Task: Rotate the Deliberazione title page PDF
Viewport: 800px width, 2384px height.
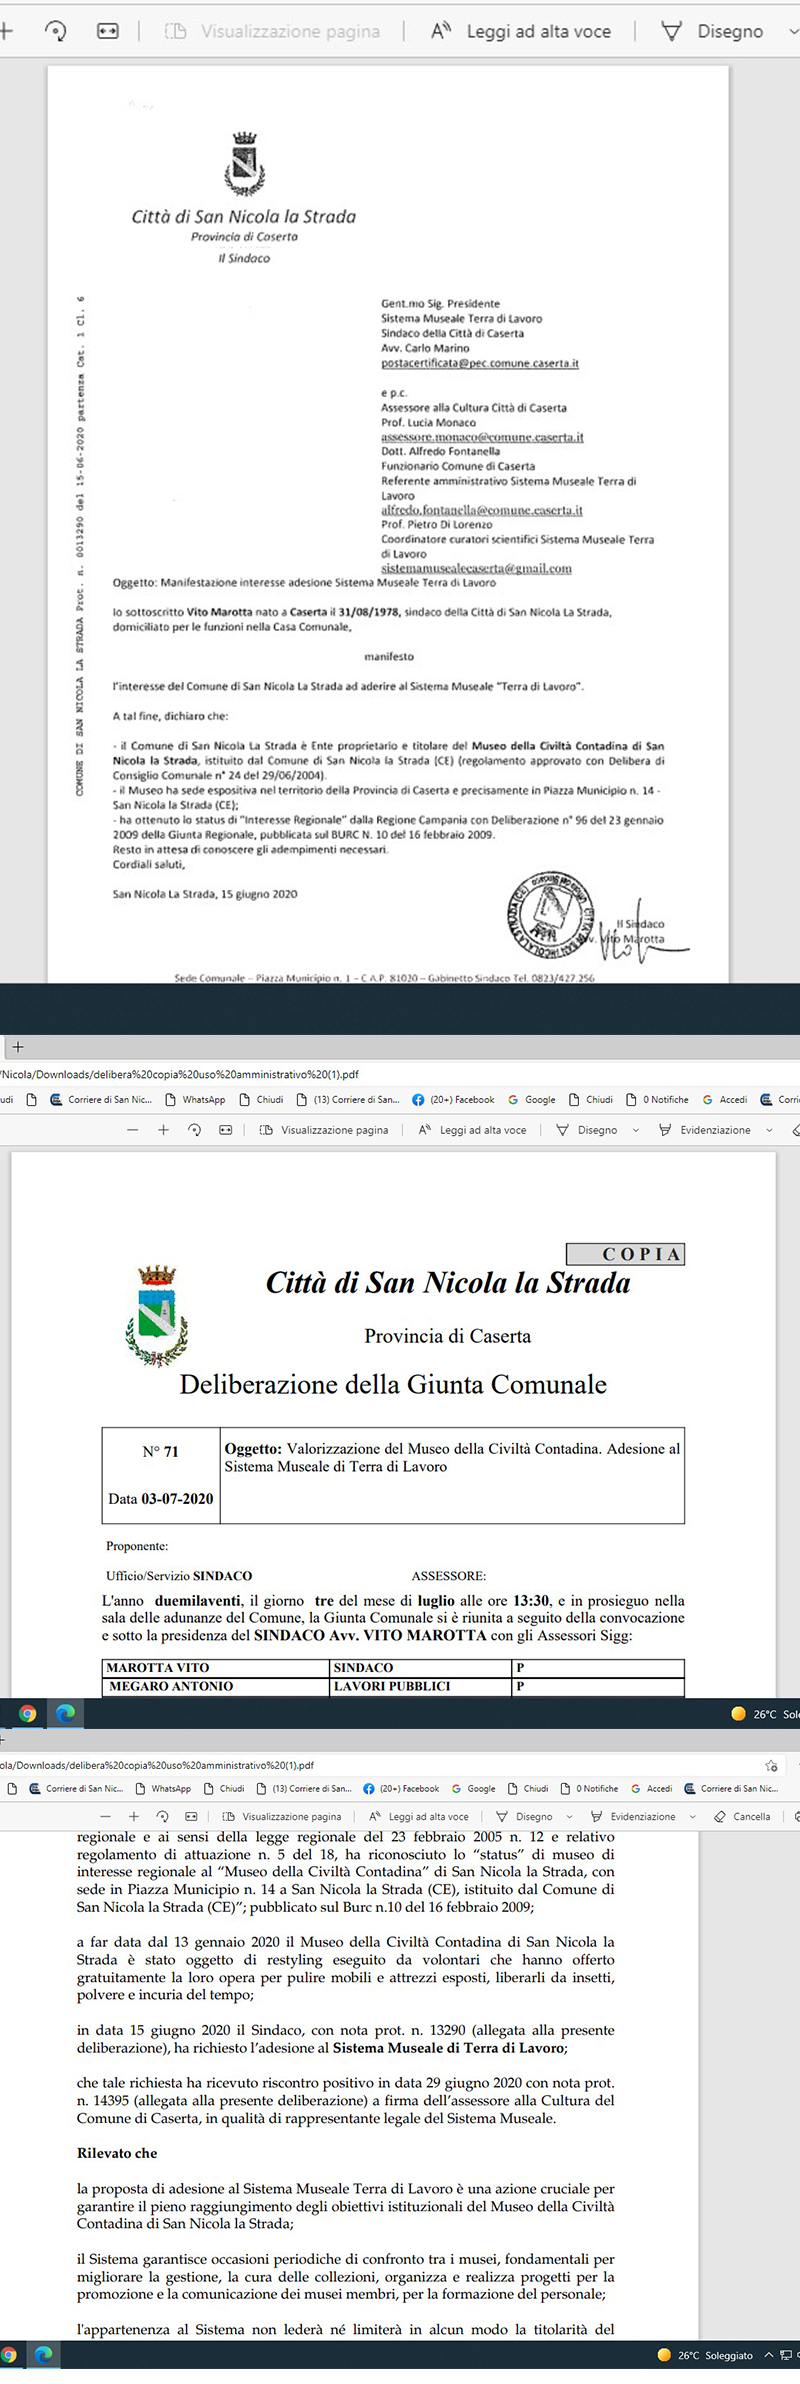Action: tap(194, 1129)
